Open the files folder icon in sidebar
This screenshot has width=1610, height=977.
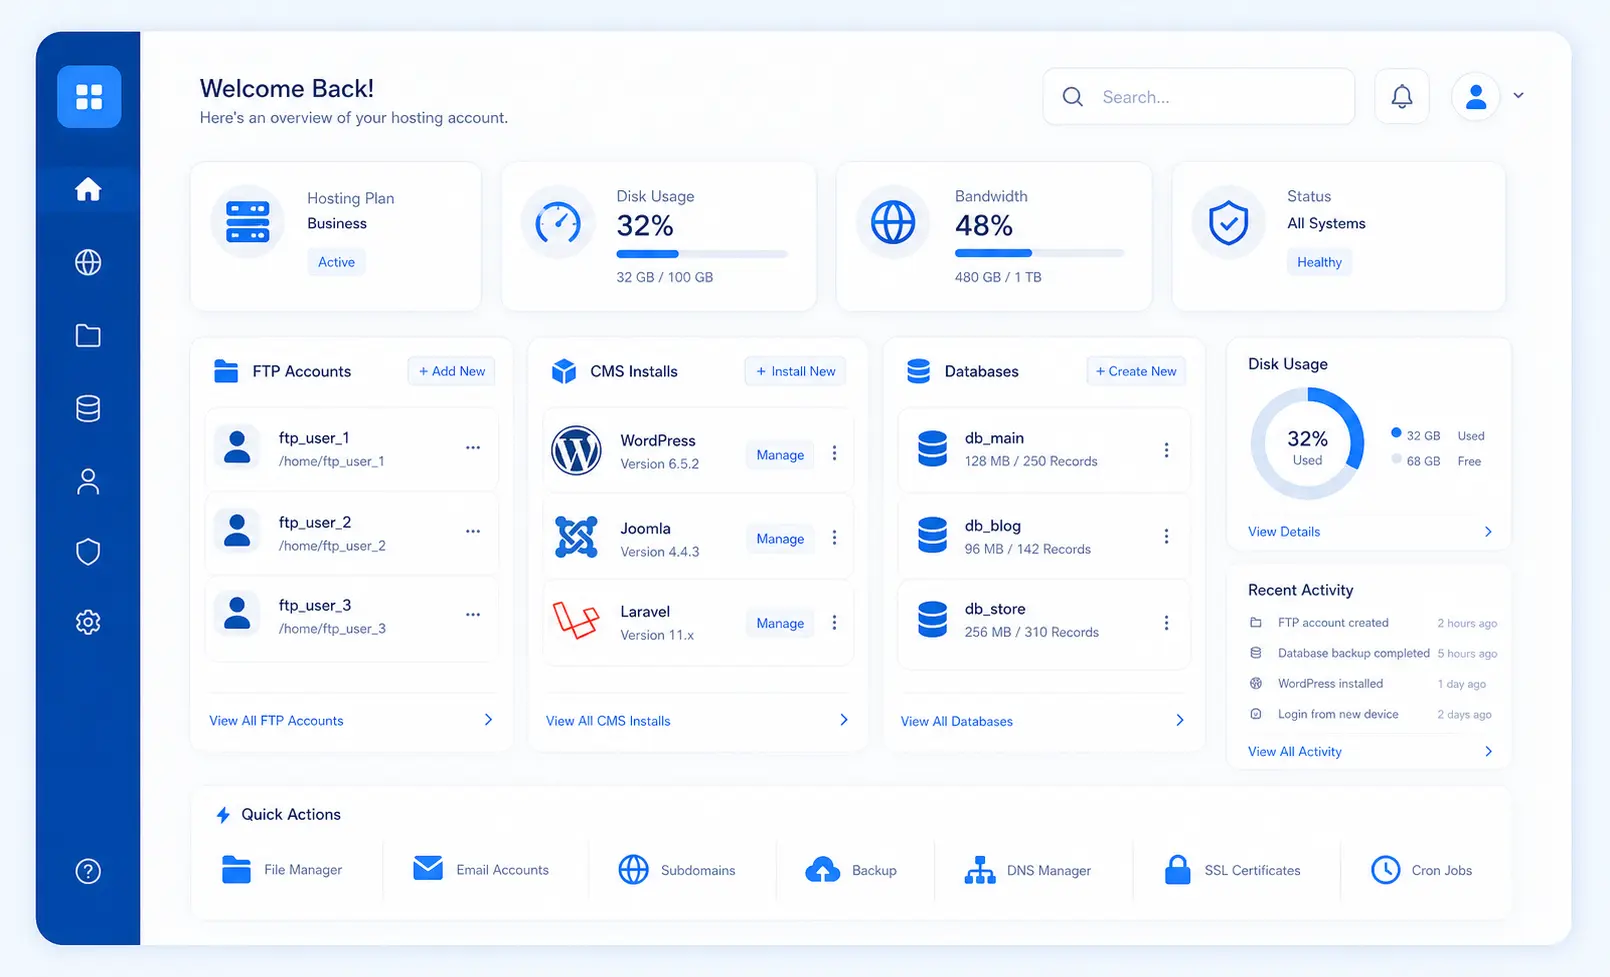[88, 335]
